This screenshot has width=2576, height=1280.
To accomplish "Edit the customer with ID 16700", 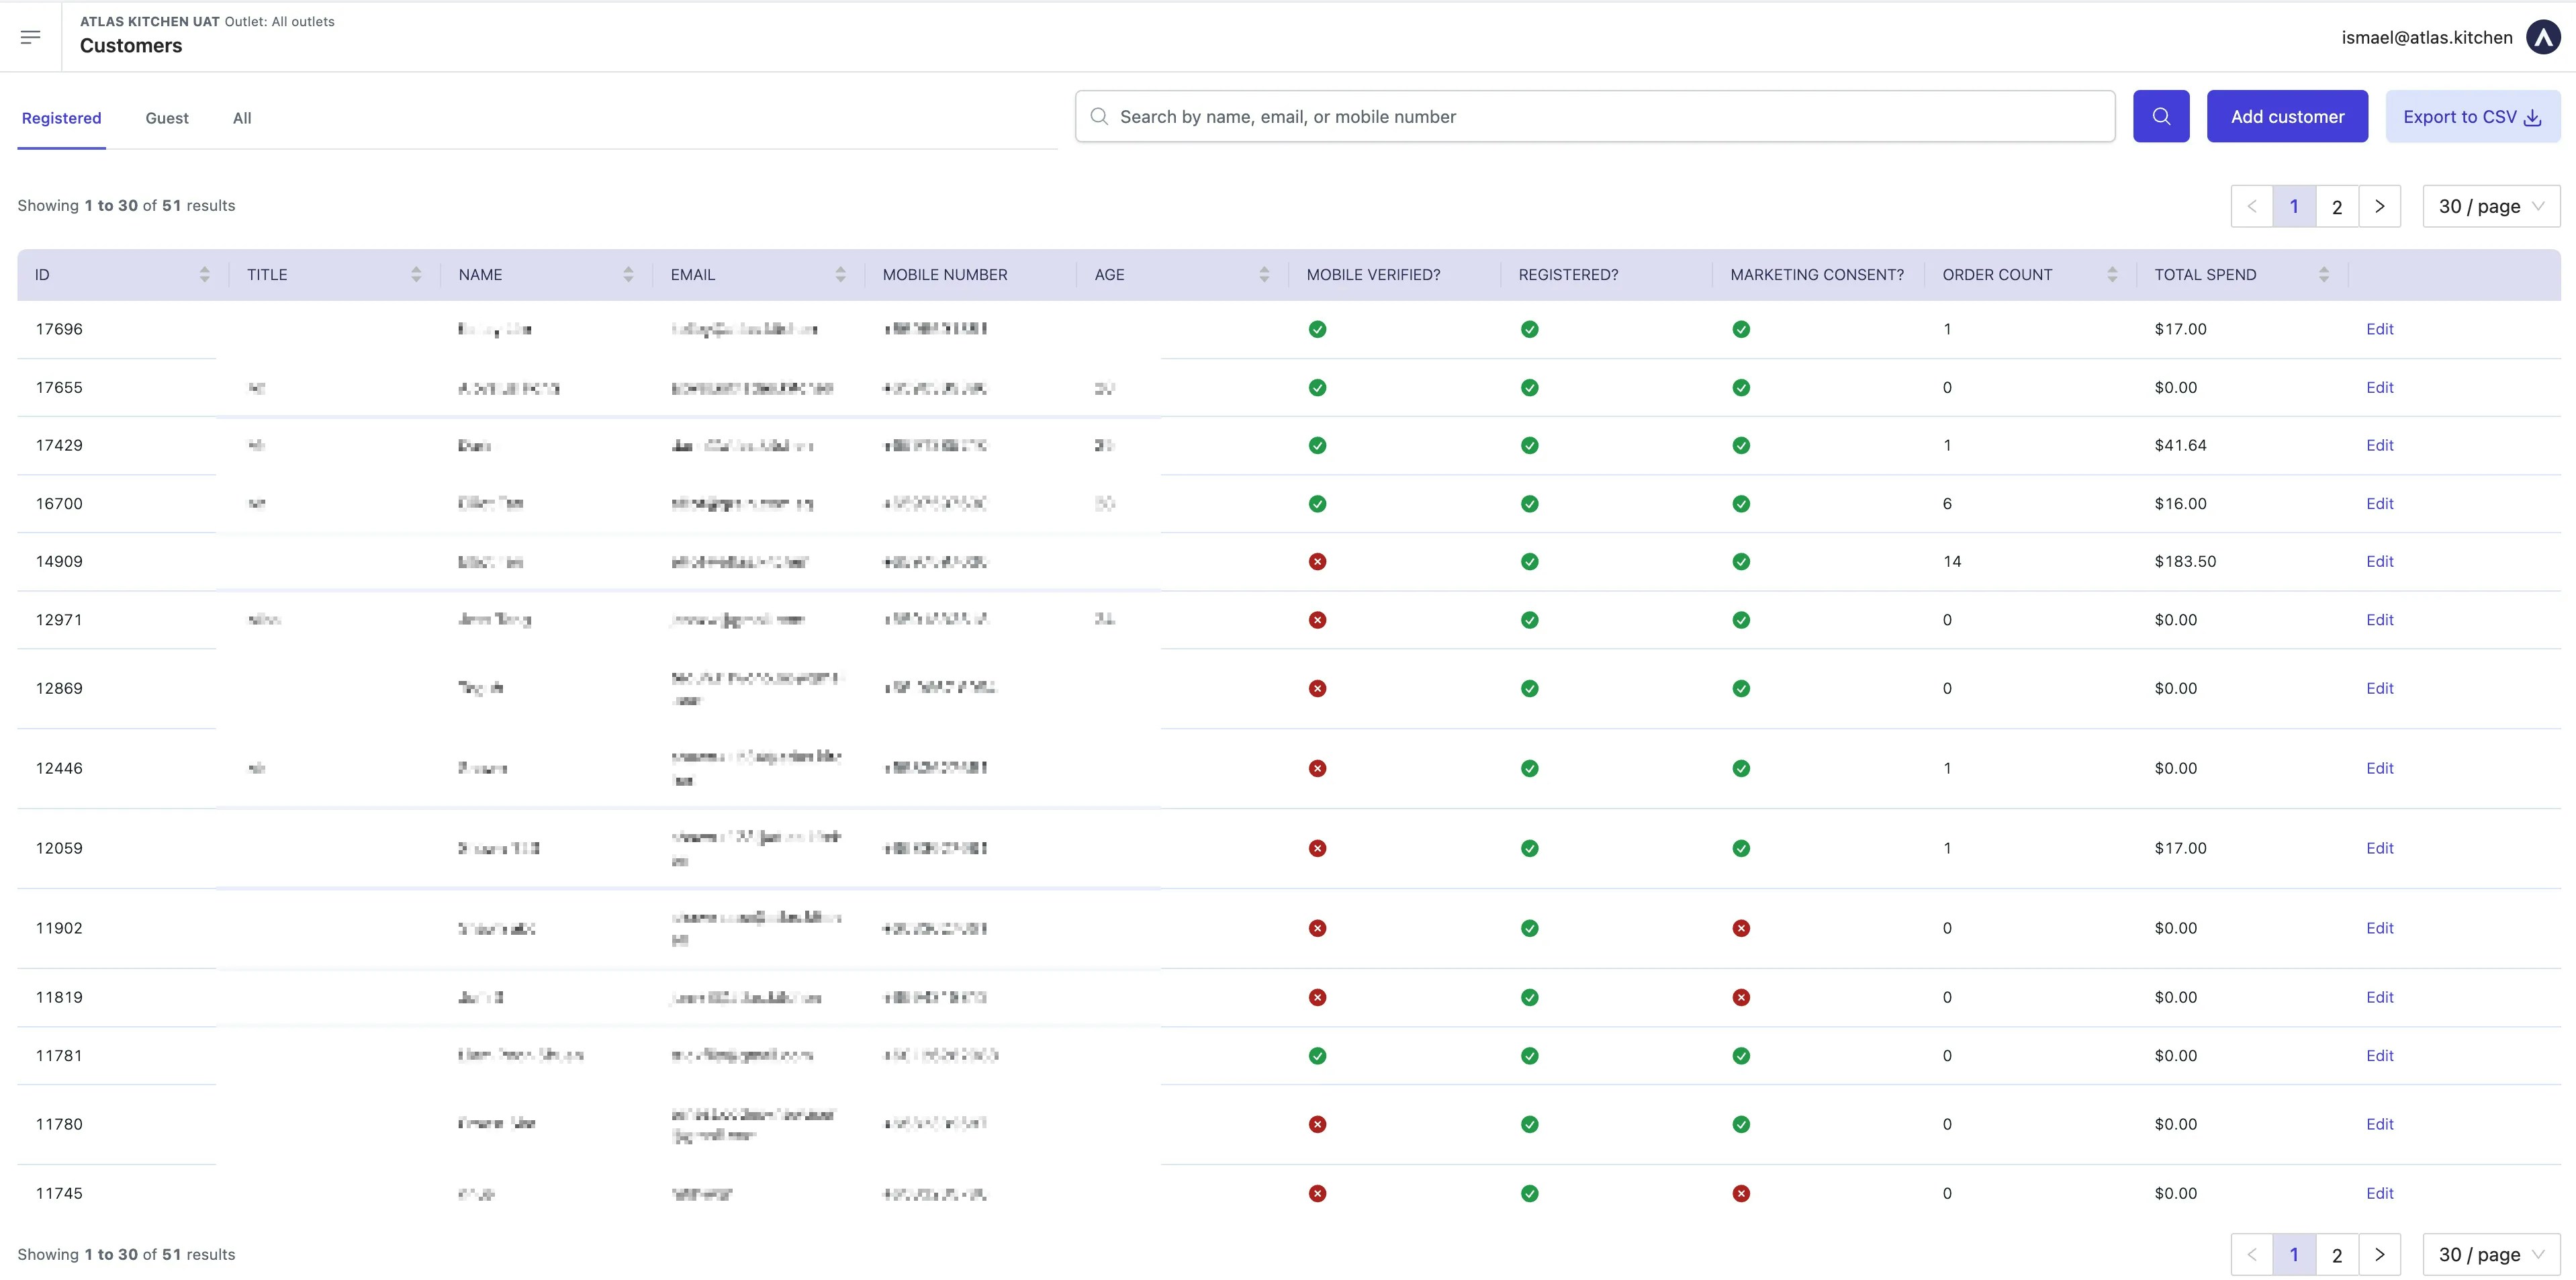I will click(2380, 503).
